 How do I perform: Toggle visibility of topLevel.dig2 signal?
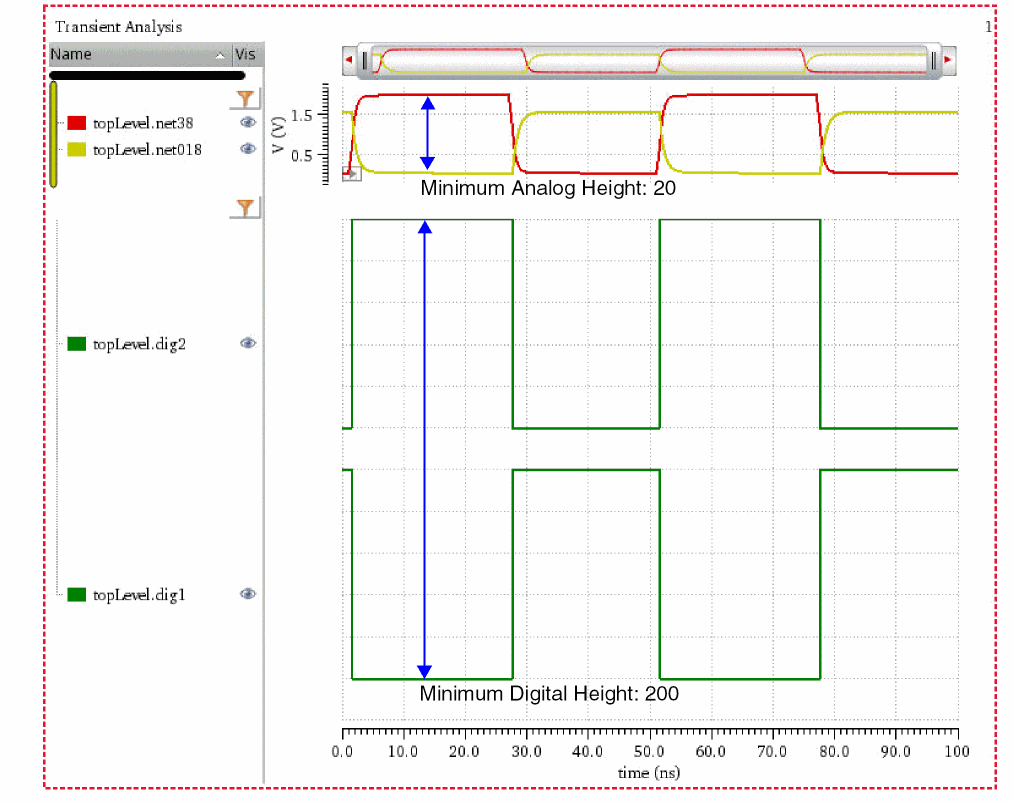pos(247,343)
